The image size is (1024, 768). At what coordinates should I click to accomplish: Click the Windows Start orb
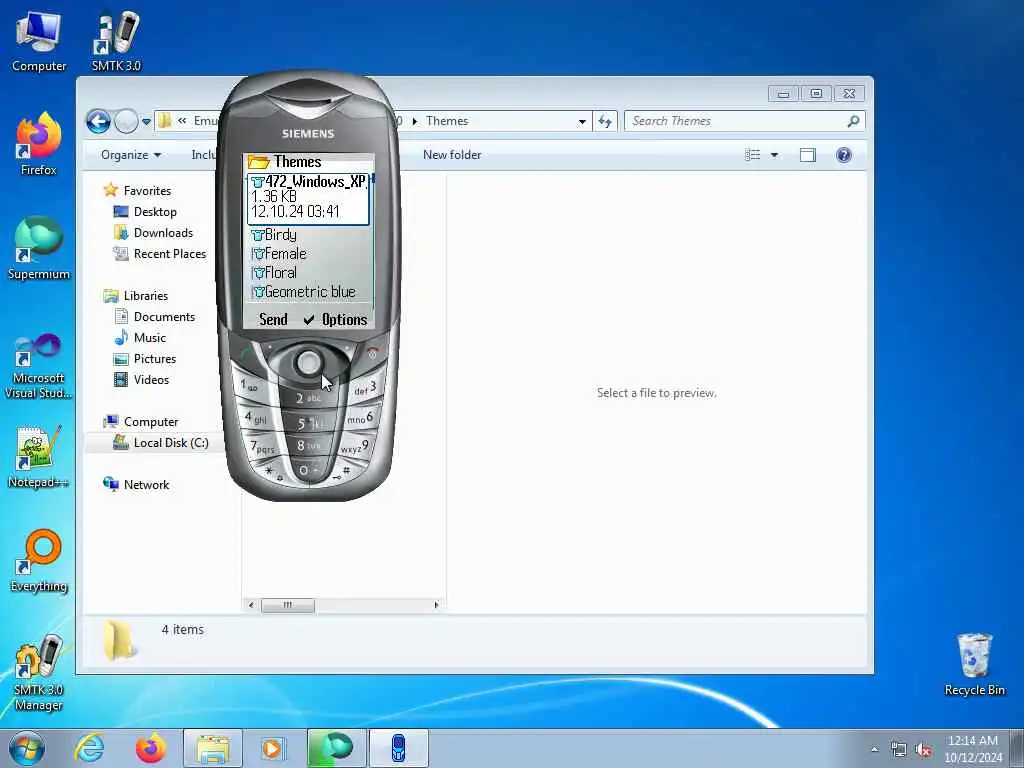(27, 748)
